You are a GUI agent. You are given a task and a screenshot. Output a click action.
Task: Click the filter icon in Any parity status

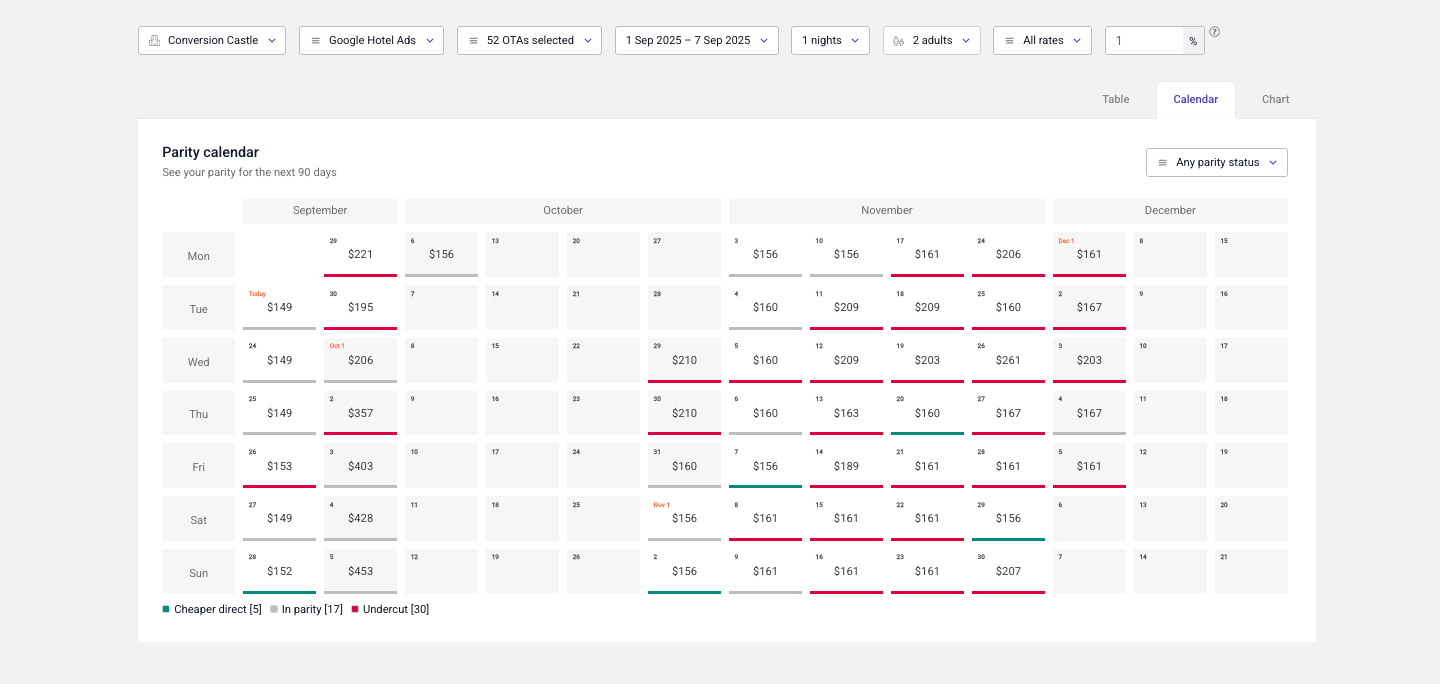click(x=1163, y=163)
